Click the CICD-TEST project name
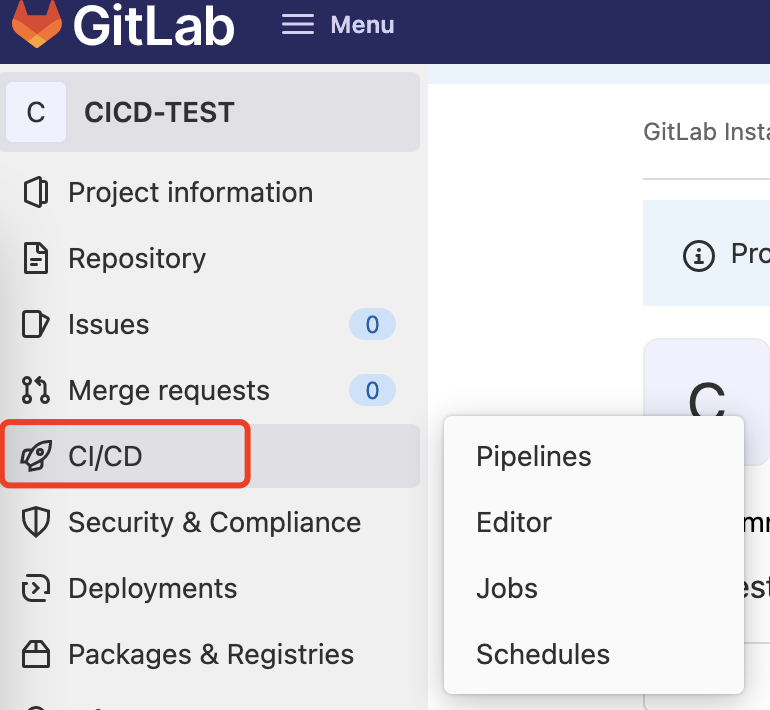770x710 pixels. click(x=159, y=112)
